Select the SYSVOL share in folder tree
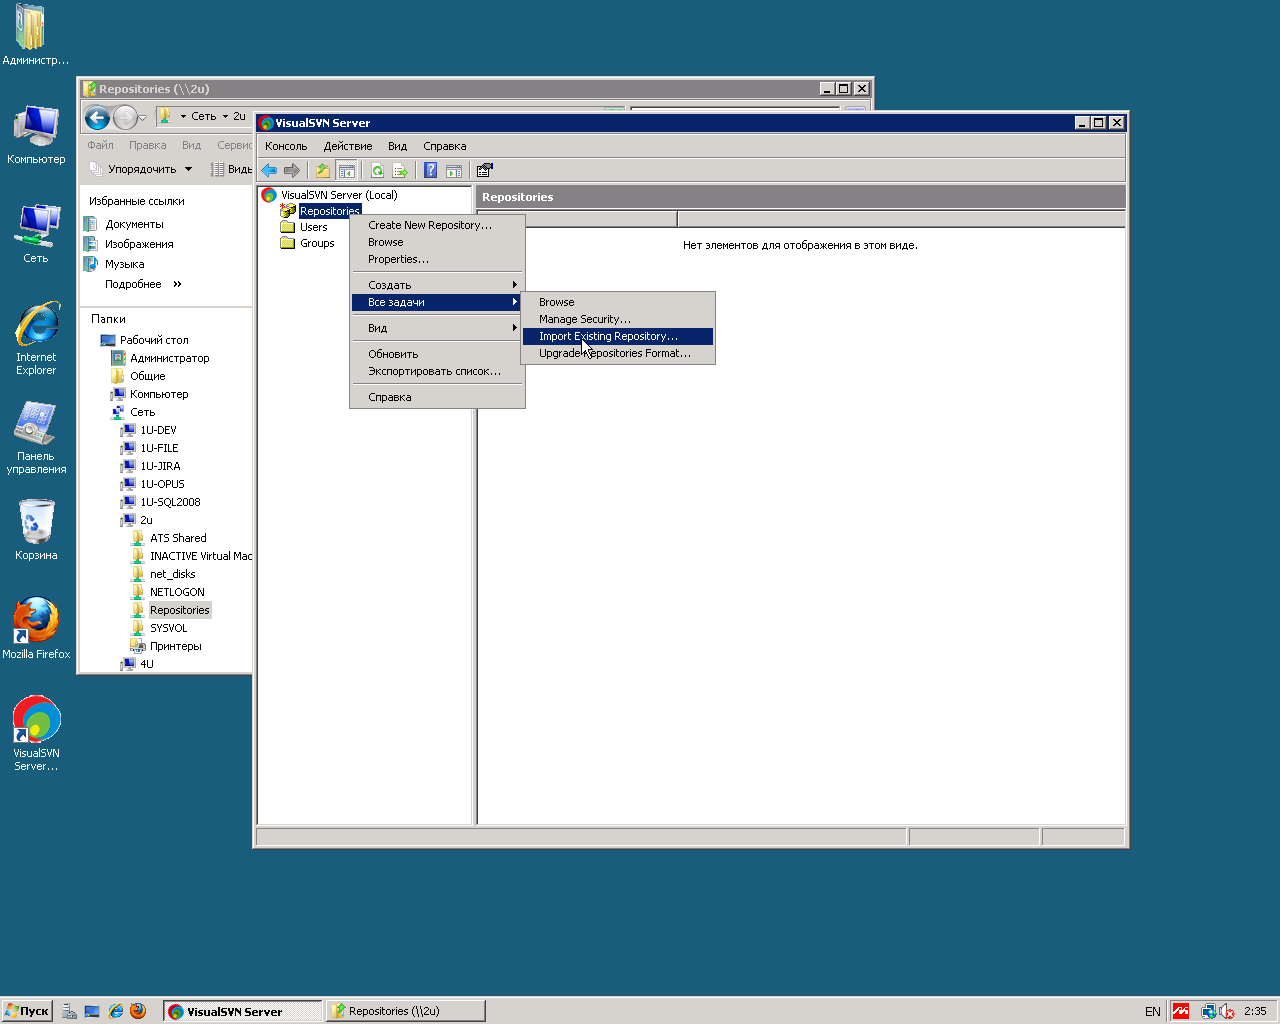Image resolution: width=1280 pixels, height=1024 pixels. point(168,628)
